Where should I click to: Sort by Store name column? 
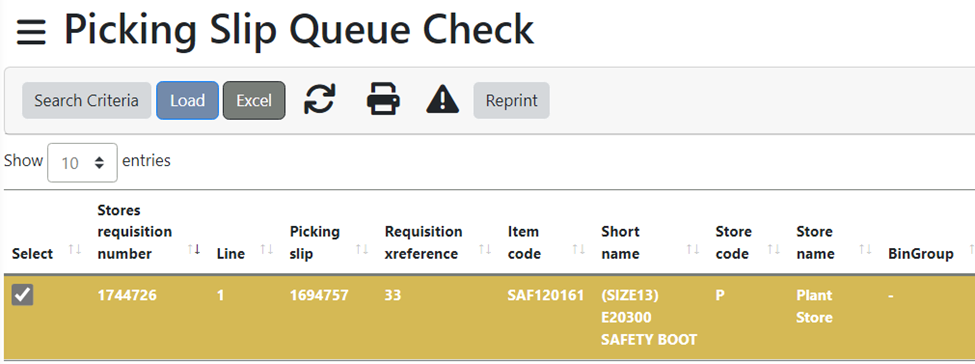click(864, 250)
